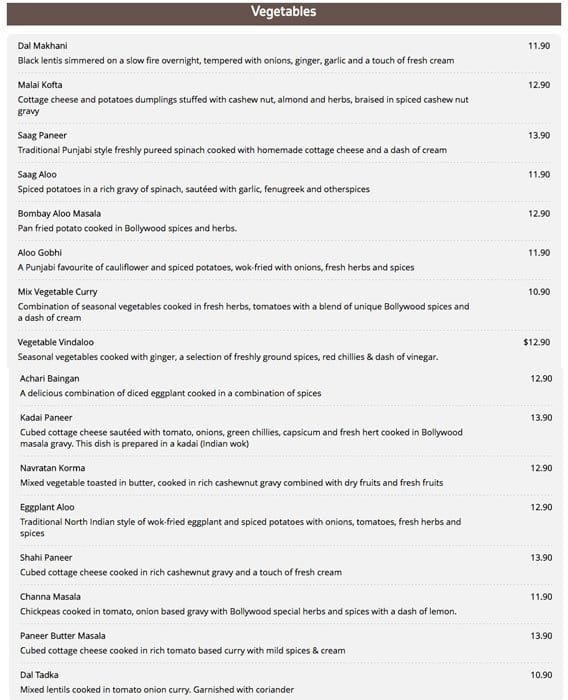Choose Mix Vegetable Curry entry

58,292
